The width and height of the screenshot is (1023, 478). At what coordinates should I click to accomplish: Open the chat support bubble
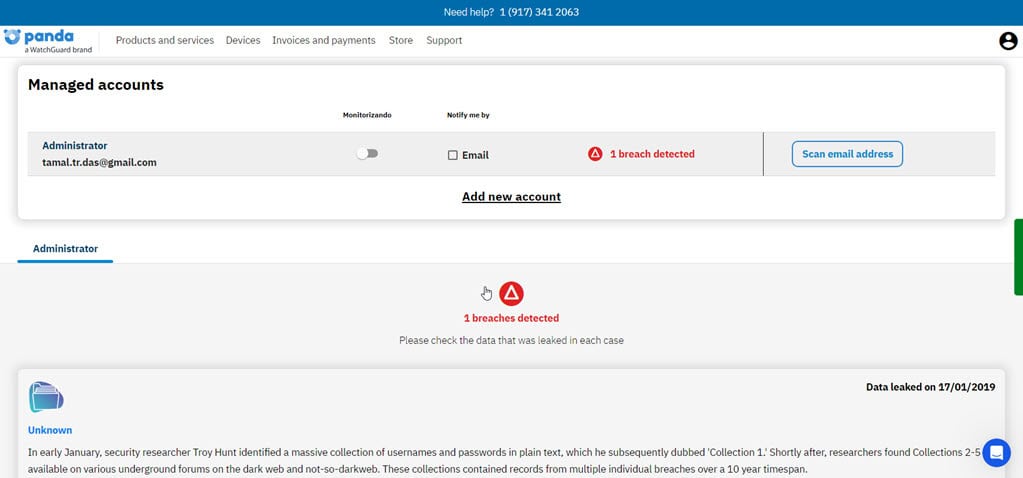tap(996, 453)
